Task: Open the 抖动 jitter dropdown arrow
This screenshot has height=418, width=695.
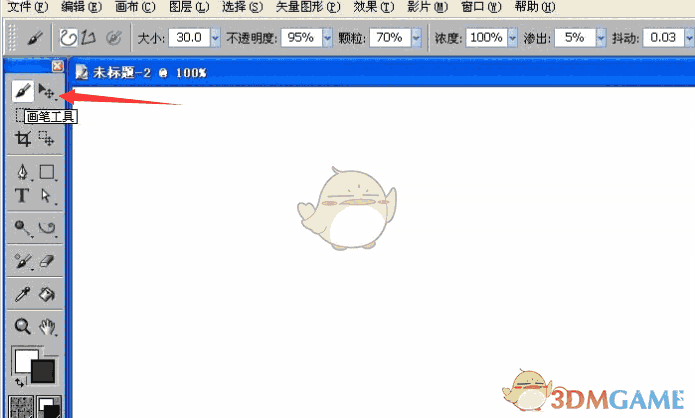Action: click(689, 38)
